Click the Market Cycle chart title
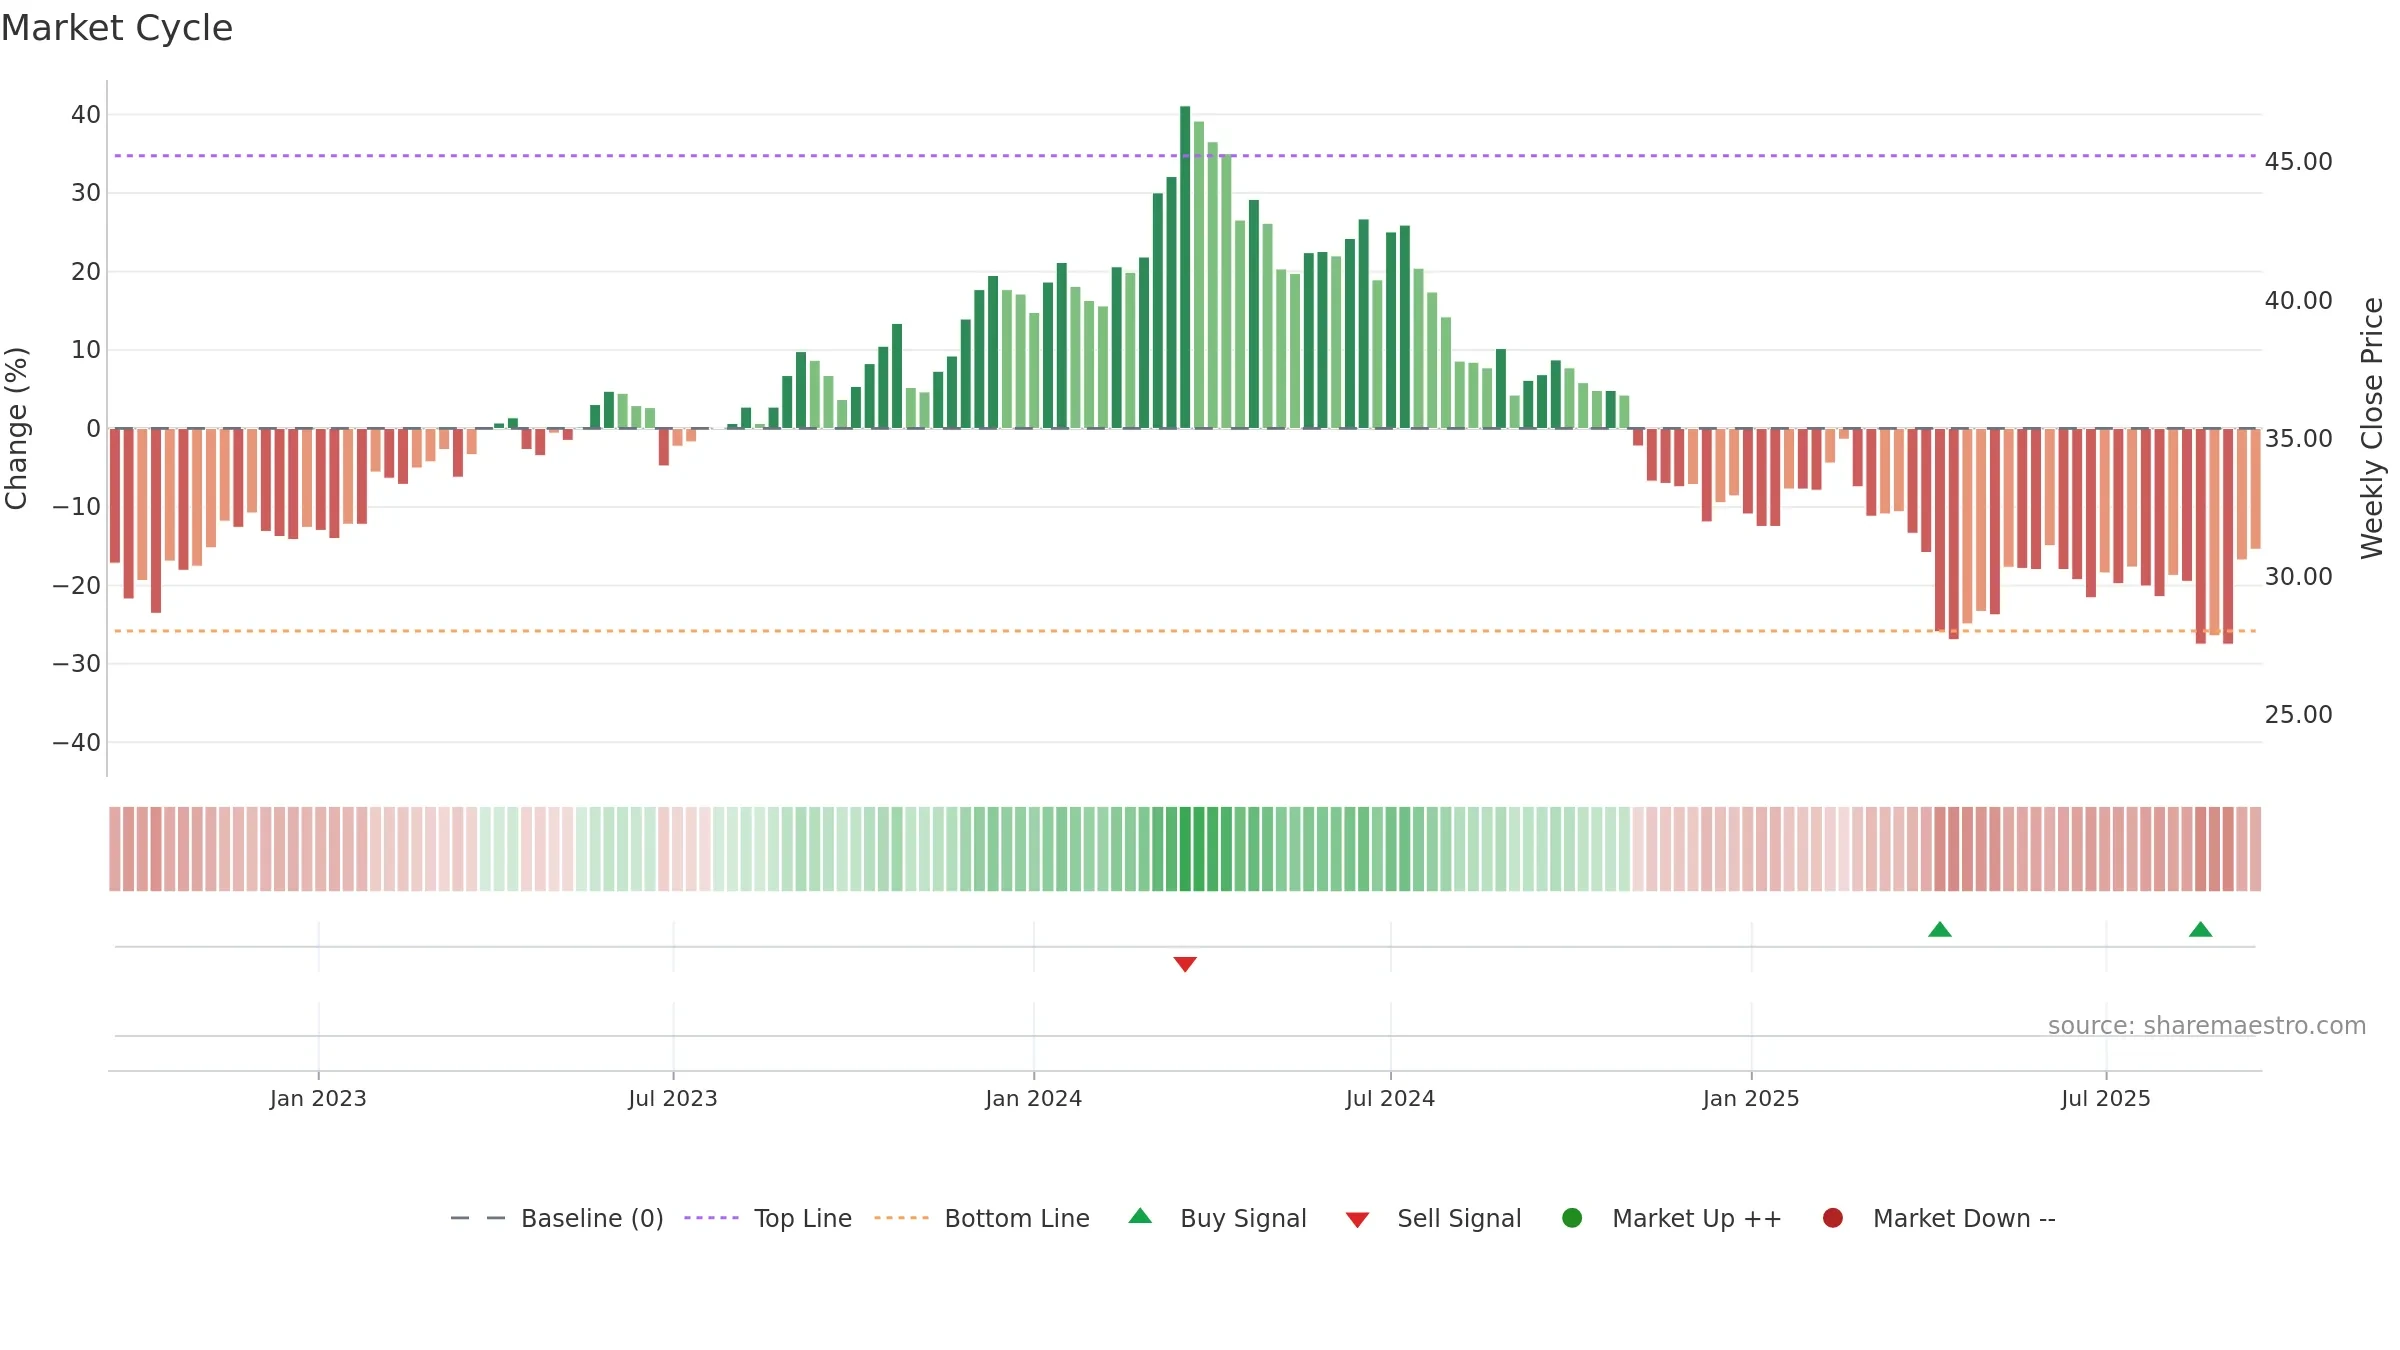Screen dimensions: 2400x1350 117,28
